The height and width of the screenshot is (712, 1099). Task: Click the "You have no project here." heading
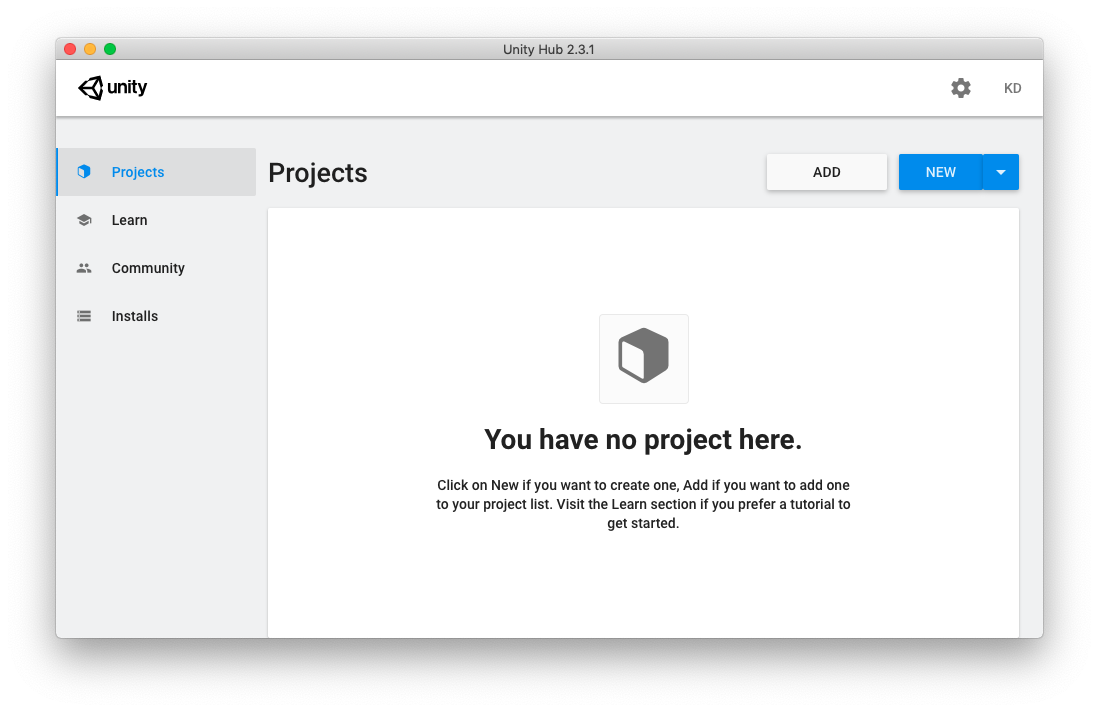click(x=643, y=440)
